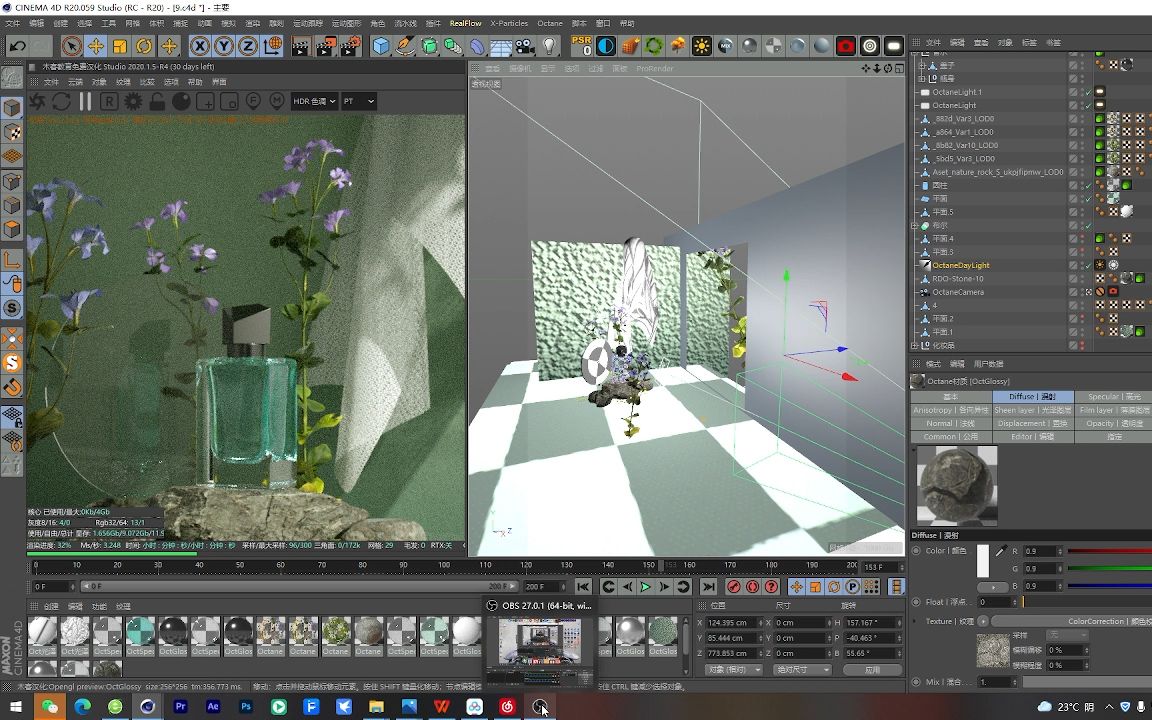This screenshot has height=720, width=1152.
Task: Open the Octane Live Viewer (red camera icon)
Action: 845,44
